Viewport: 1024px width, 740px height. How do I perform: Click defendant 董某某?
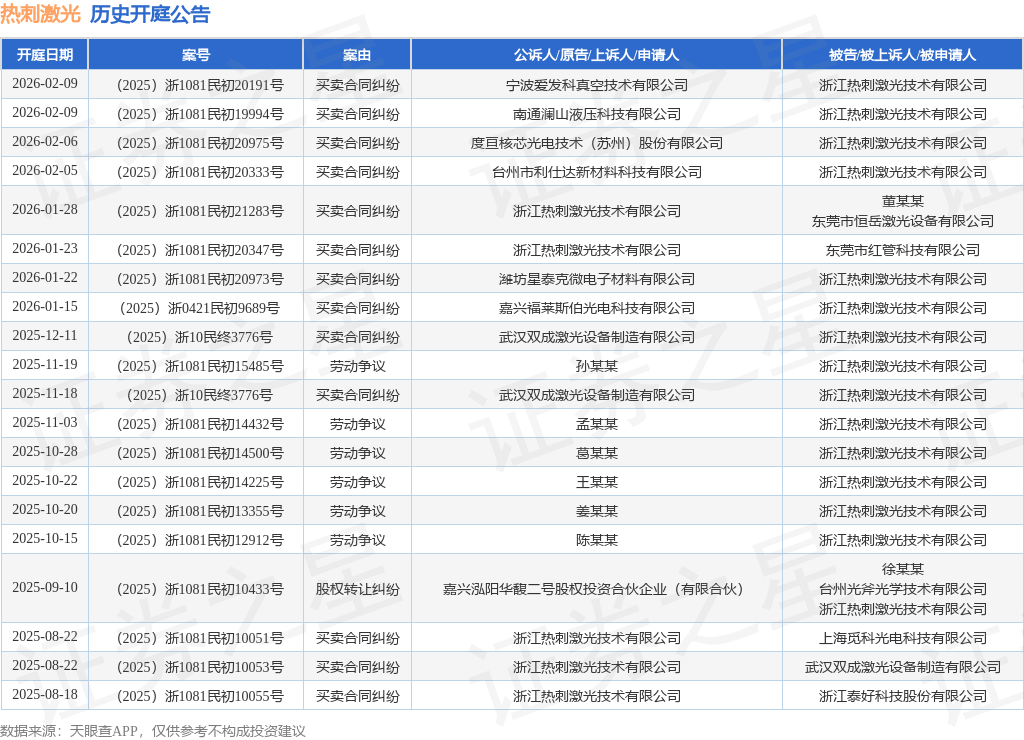[903, 201]
